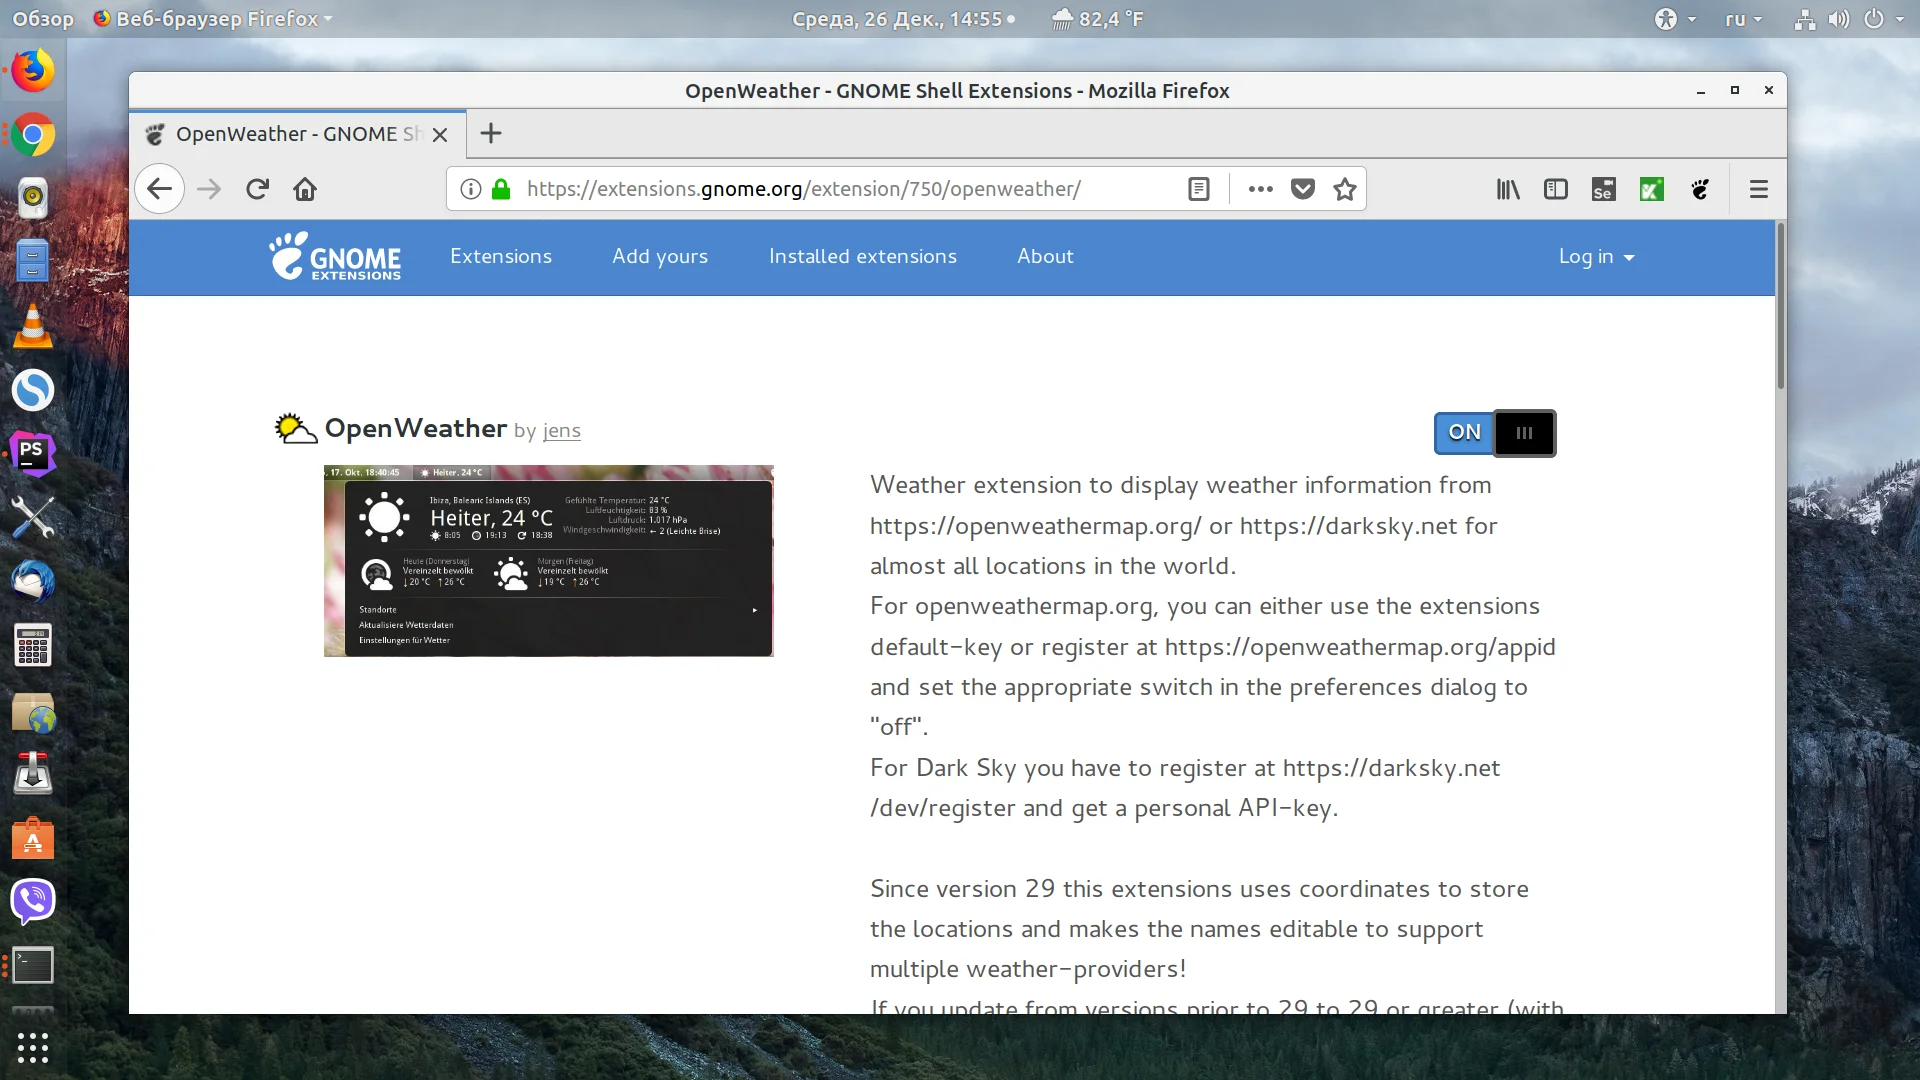Image resolution: width=1920 pixels, height=1080 pixels.
Task: Select the Extensions nav item
Action: 500,257
